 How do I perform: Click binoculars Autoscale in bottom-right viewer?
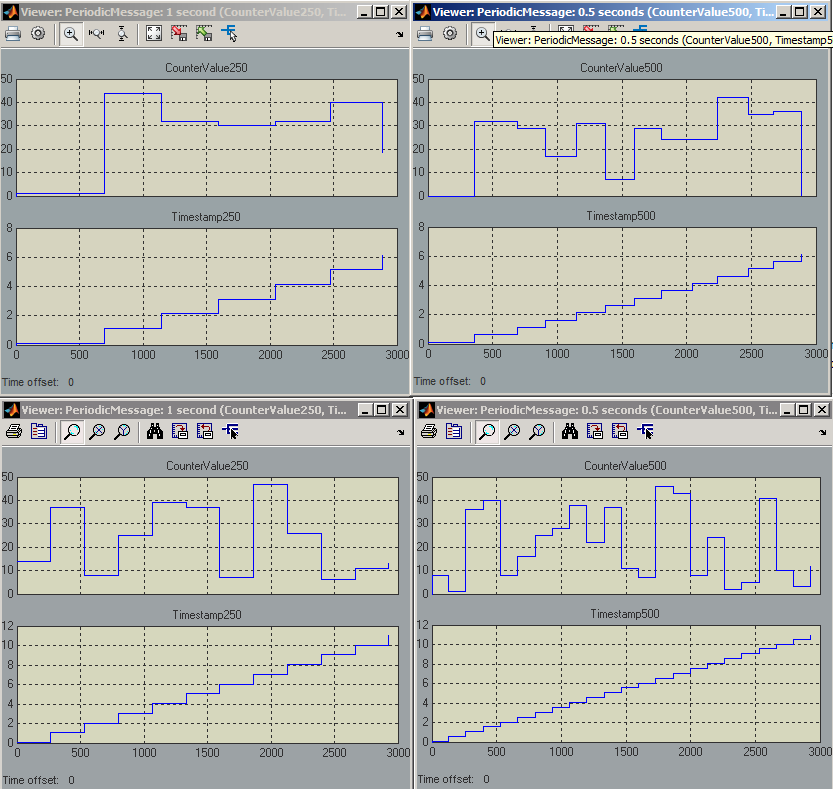[x=570, y=431]
